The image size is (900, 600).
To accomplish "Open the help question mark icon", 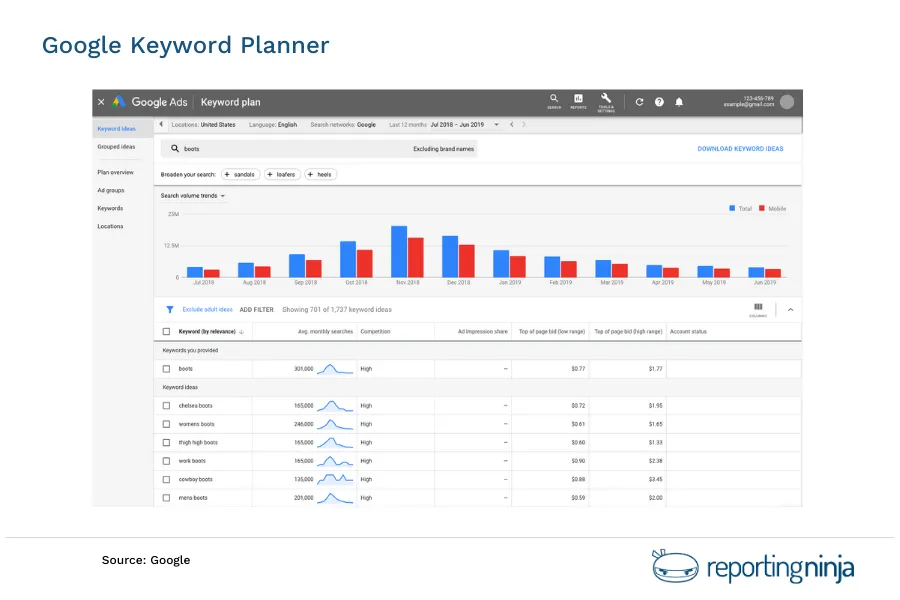I will [659, 102].
